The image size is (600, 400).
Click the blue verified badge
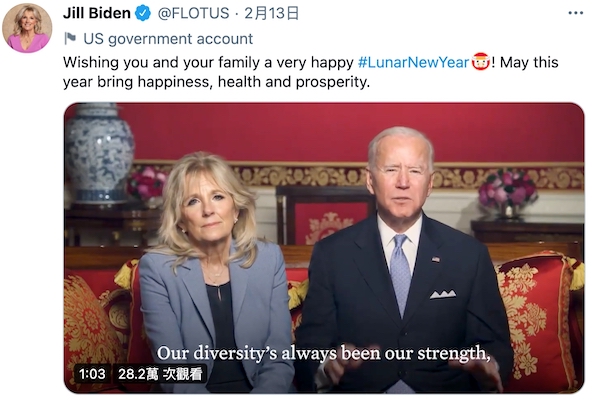pos(143,14)
